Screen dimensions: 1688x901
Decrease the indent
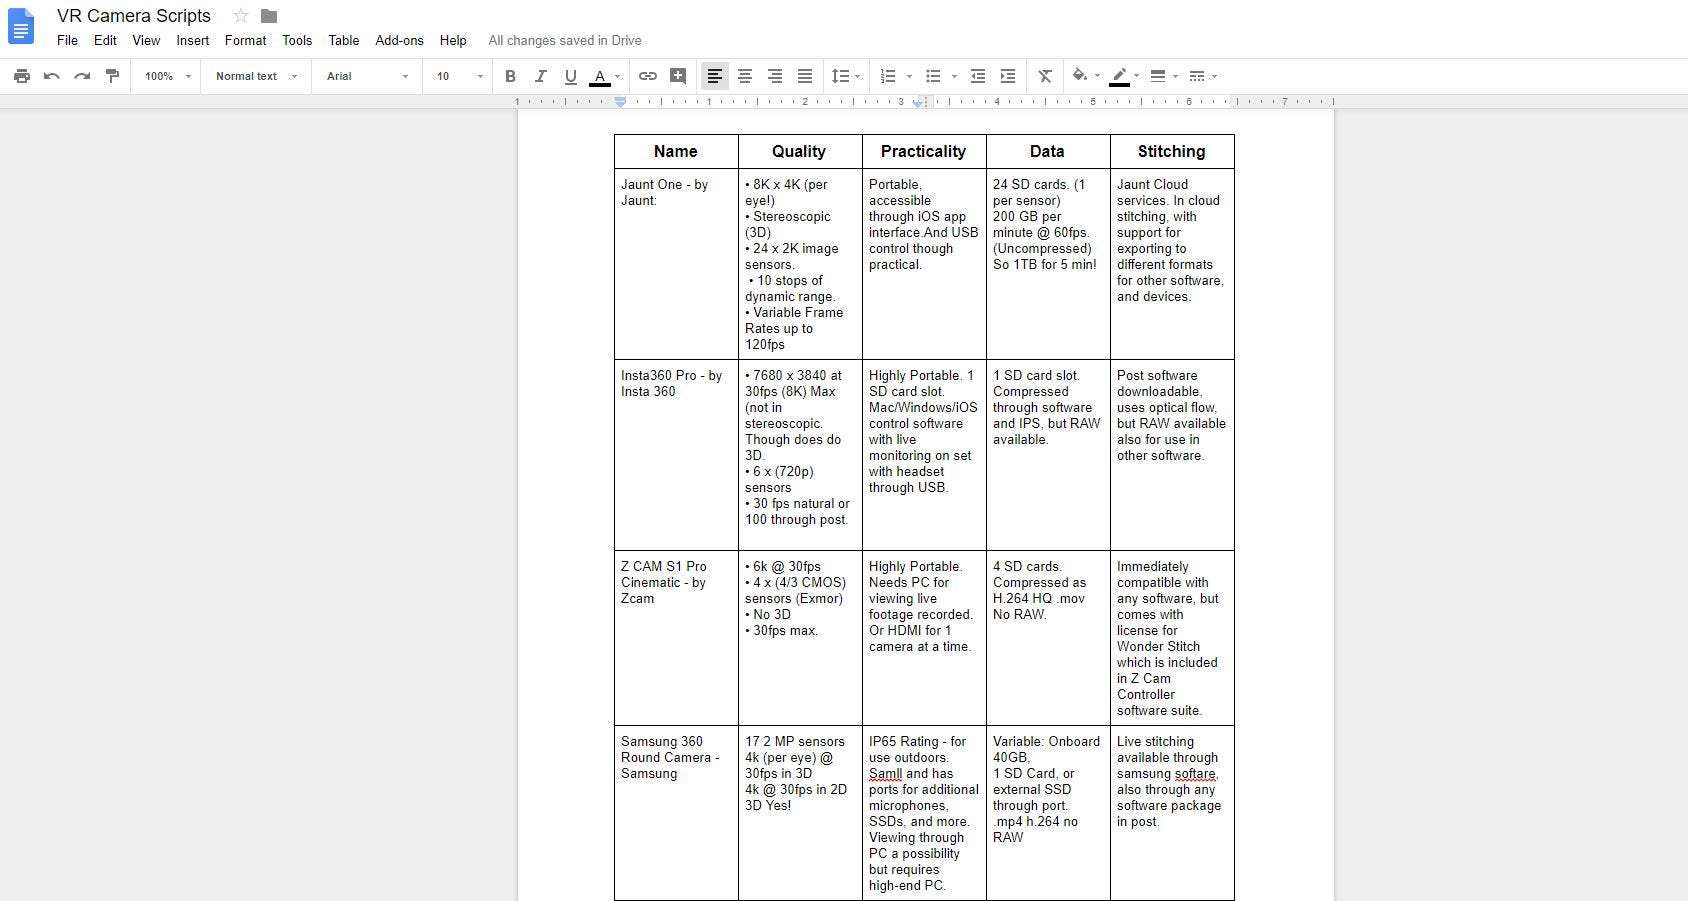click(978, 76)
